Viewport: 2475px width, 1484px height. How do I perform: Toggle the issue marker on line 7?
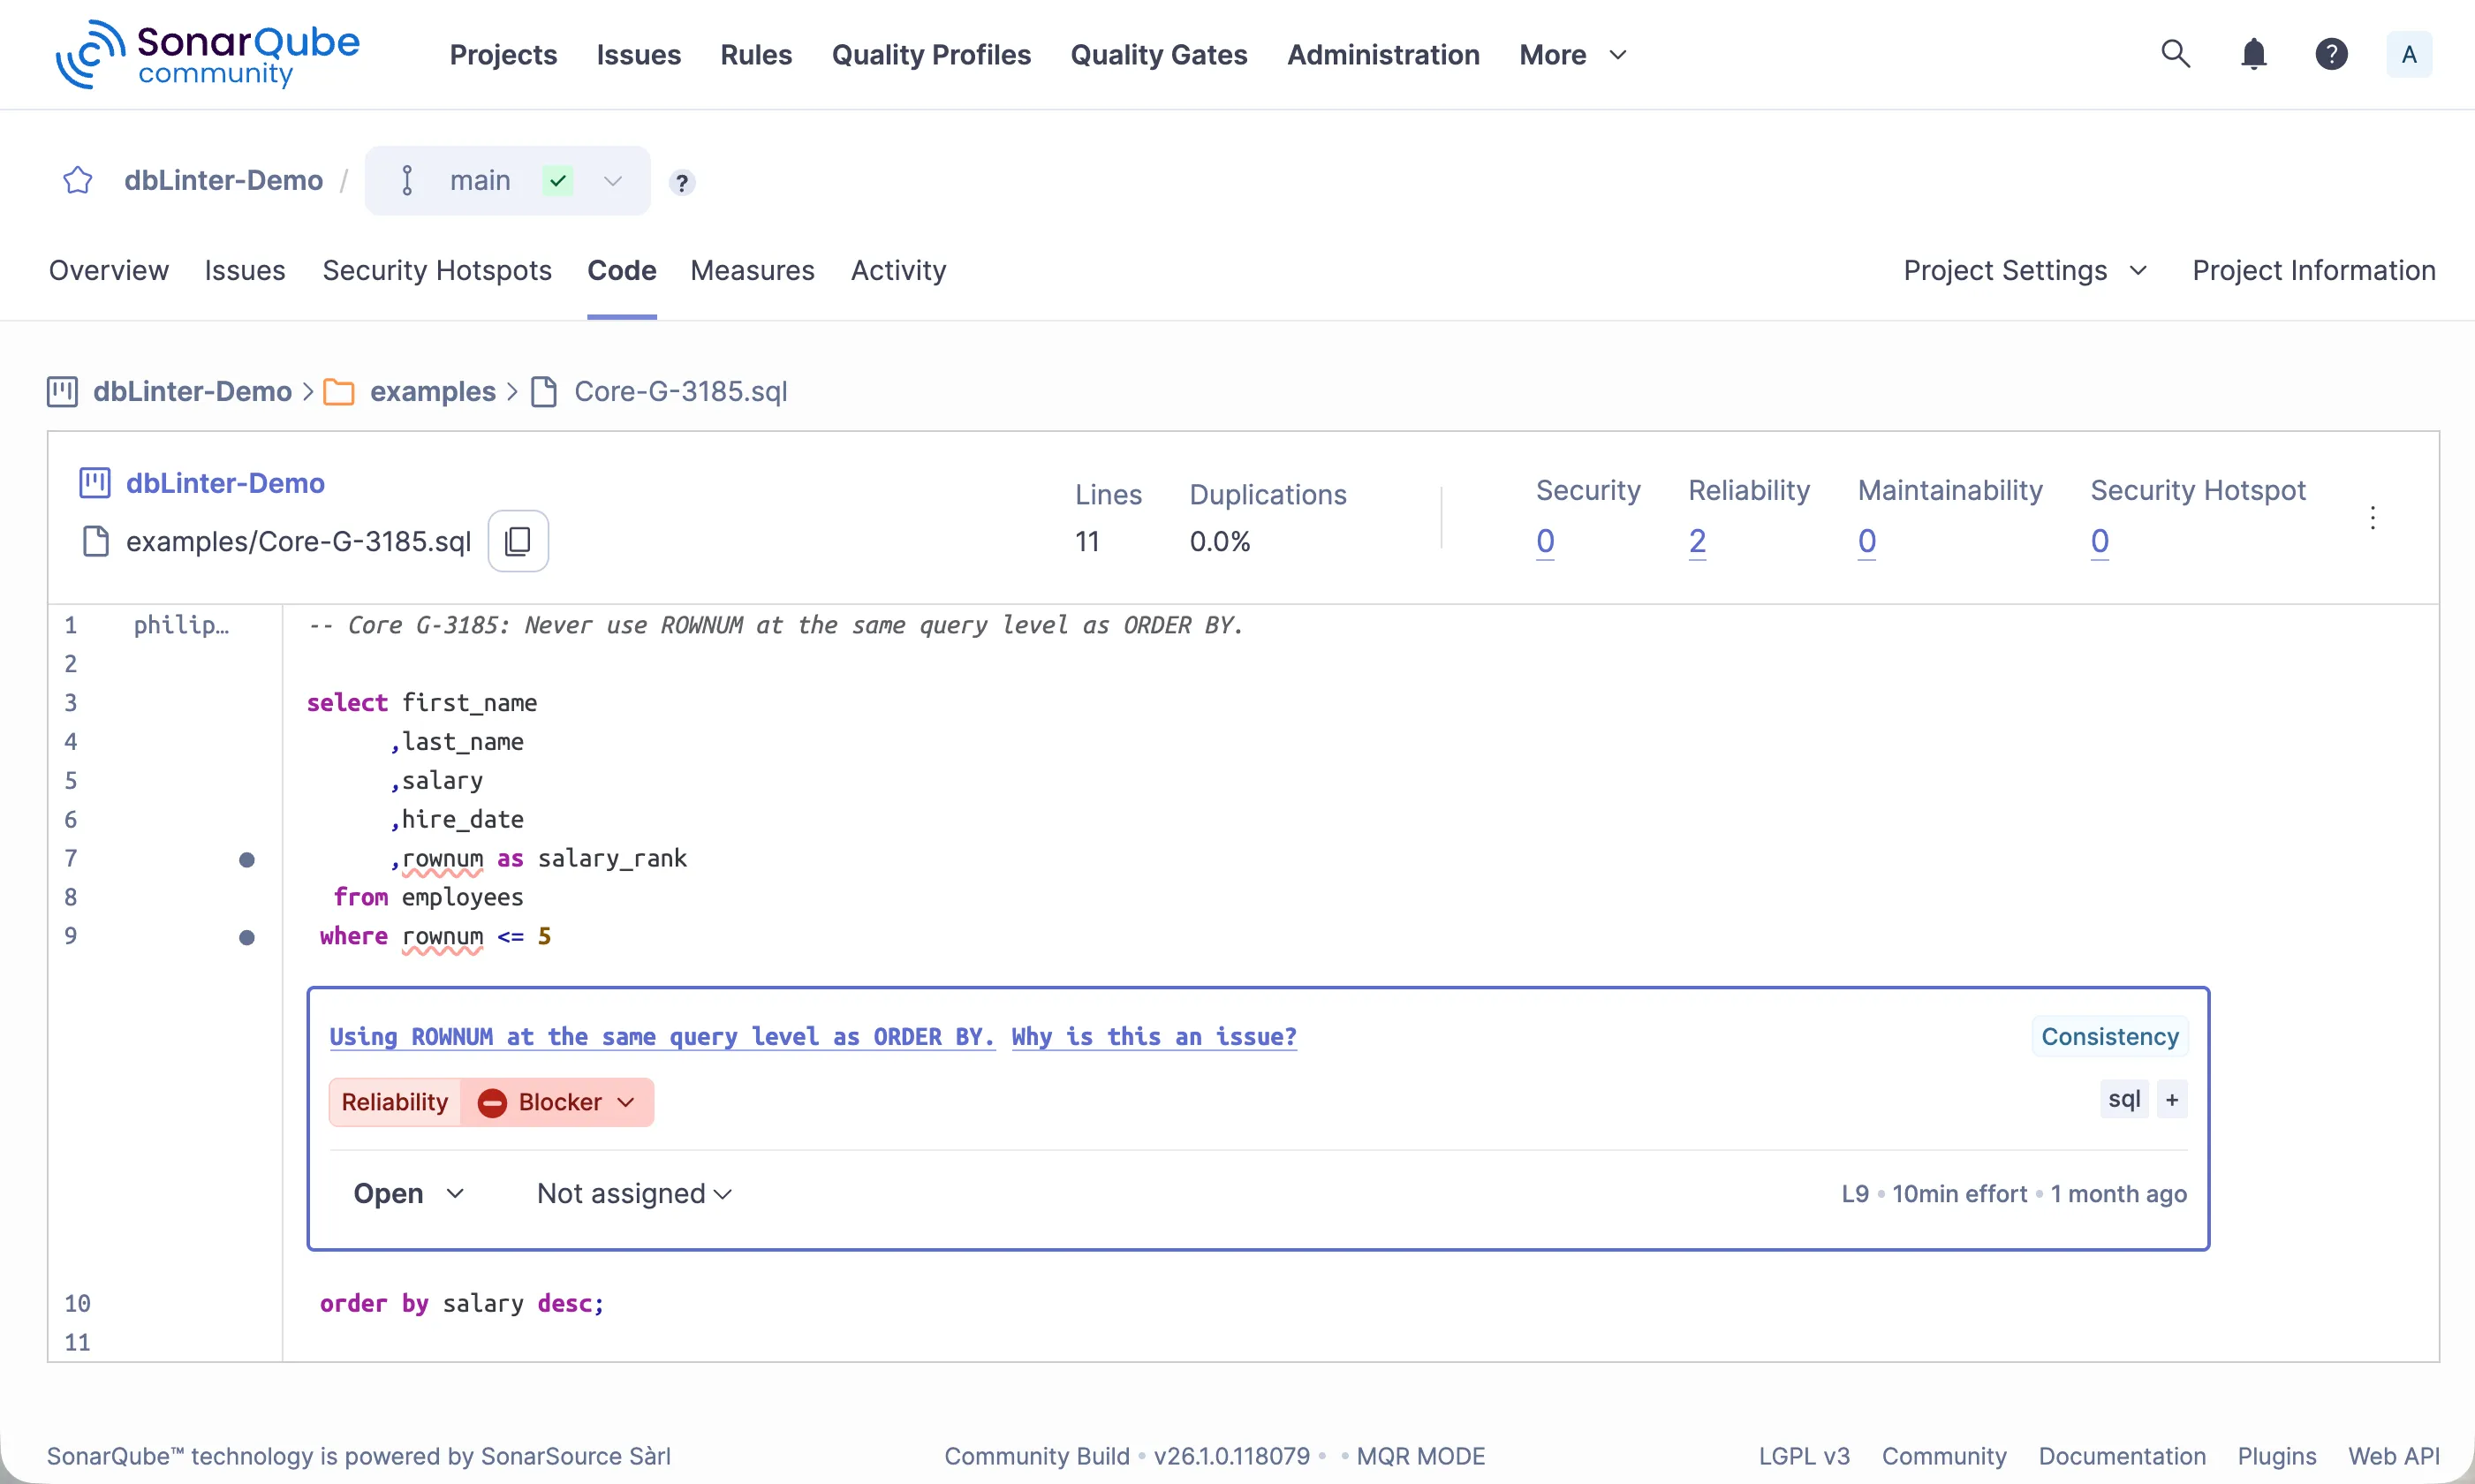pyautogui.click(x=247, y=859)
